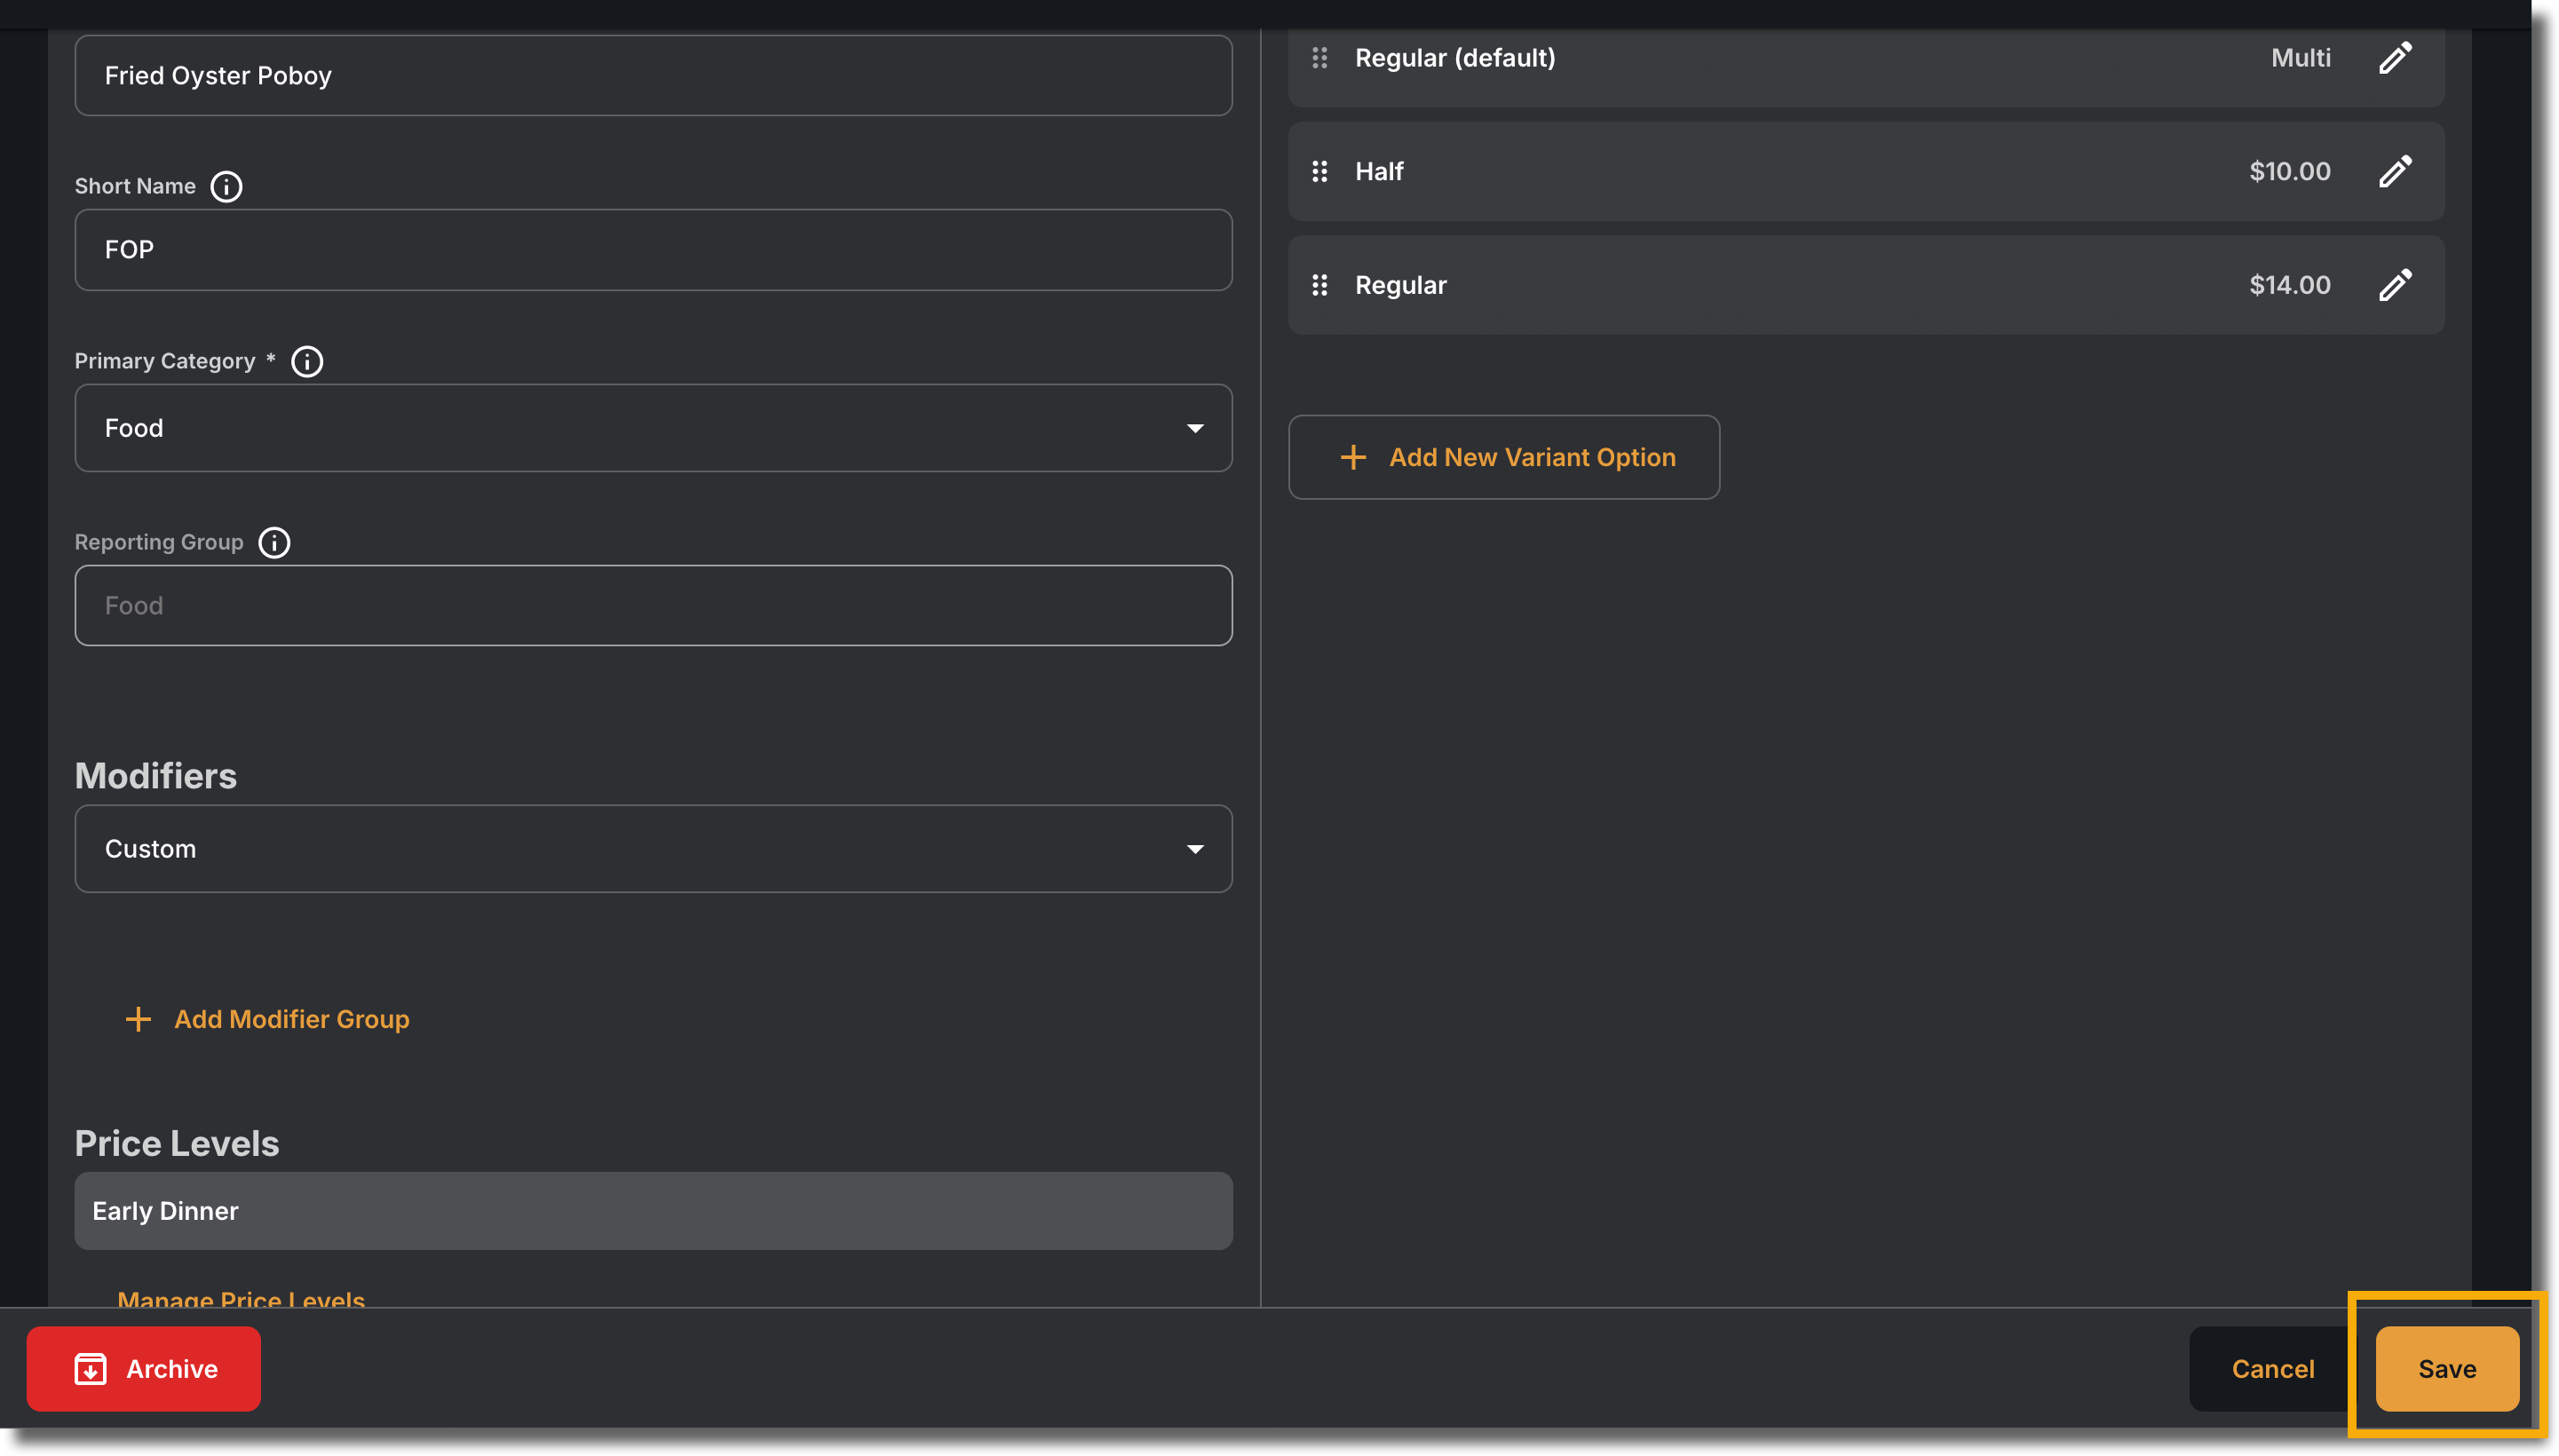Grab the drag handle of the Regular $14.00 row
Image resolution: width=2559 pixels, height=1456 pixels.
point(1320,286)
